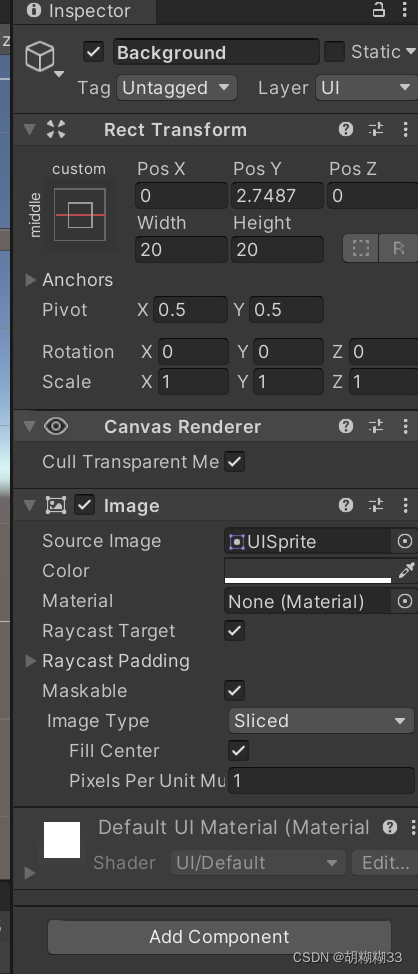
Task: Open the anchor presets box
Action: 80,215
